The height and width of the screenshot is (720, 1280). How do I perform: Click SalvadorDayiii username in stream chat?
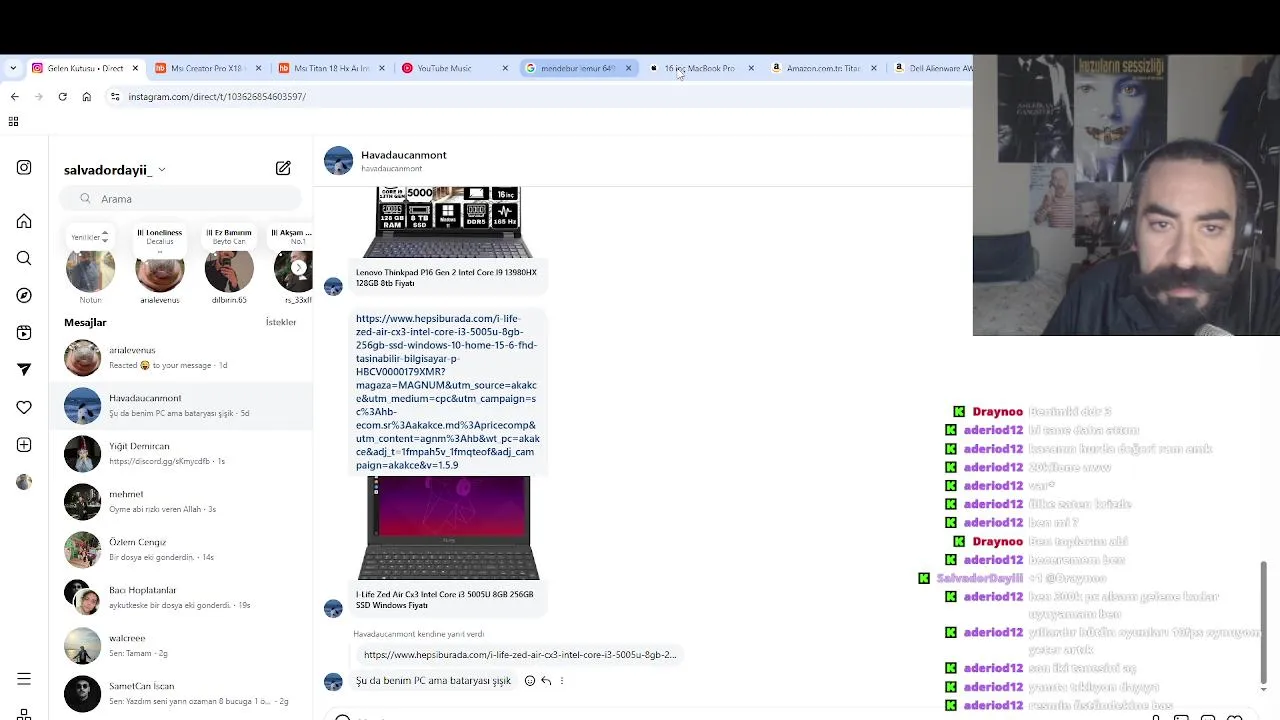(979, 578)
